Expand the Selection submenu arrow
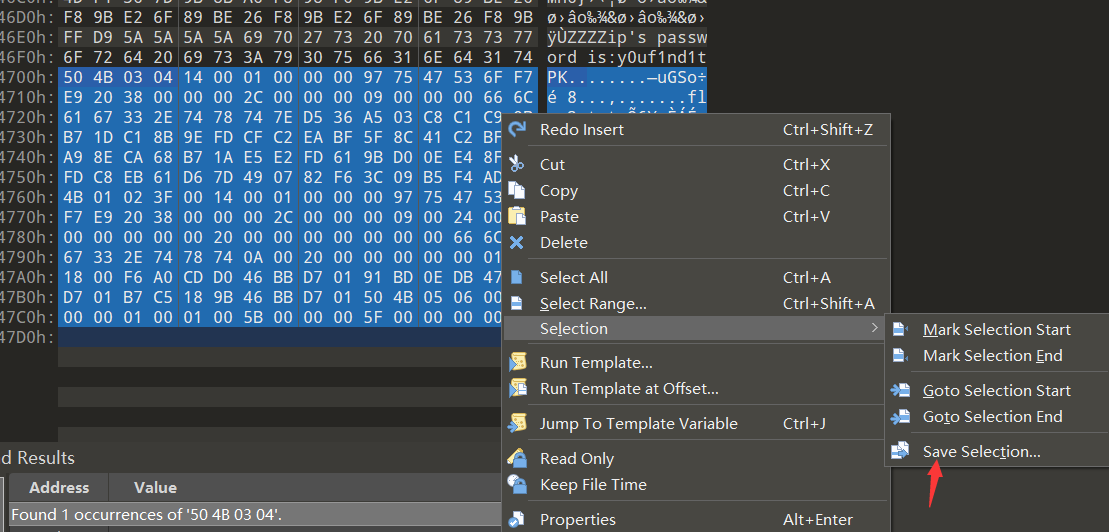The image size is (1109, 532). point(875,328)
